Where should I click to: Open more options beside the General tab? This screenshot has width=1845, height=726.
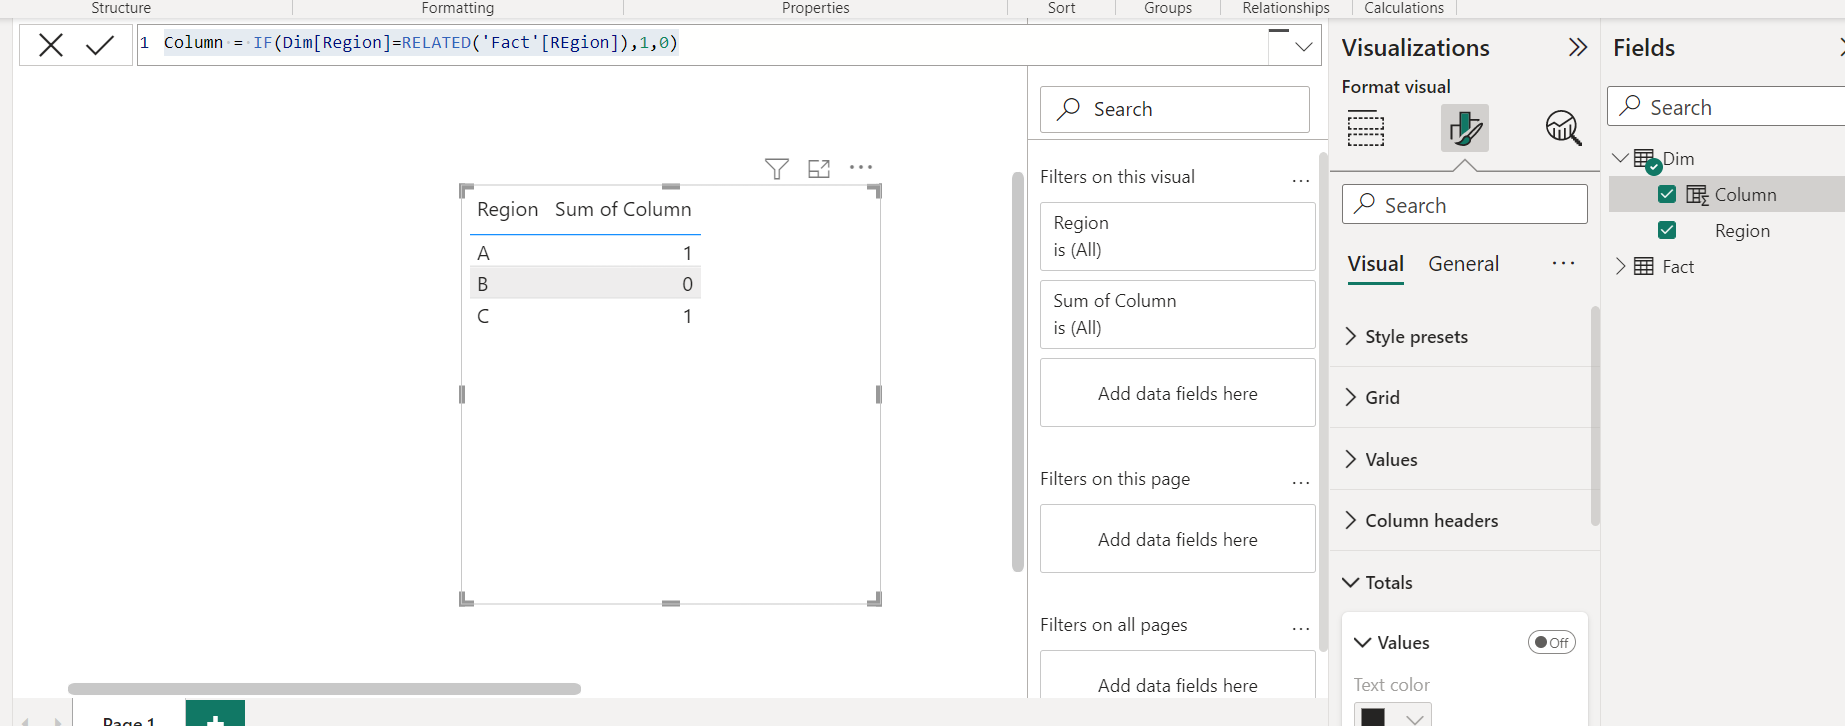(x=1564, y=263)
